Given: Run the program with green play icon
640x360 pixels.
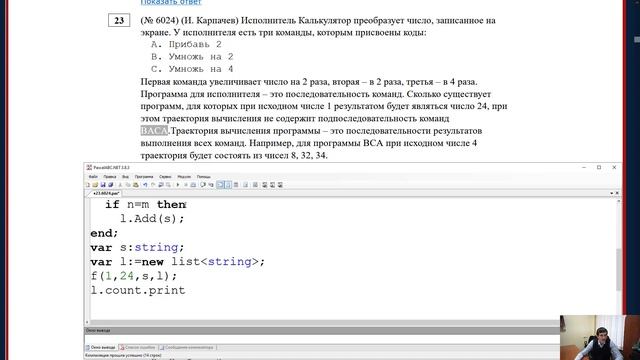Looking at the screenshot, I should tap(178, 185).
